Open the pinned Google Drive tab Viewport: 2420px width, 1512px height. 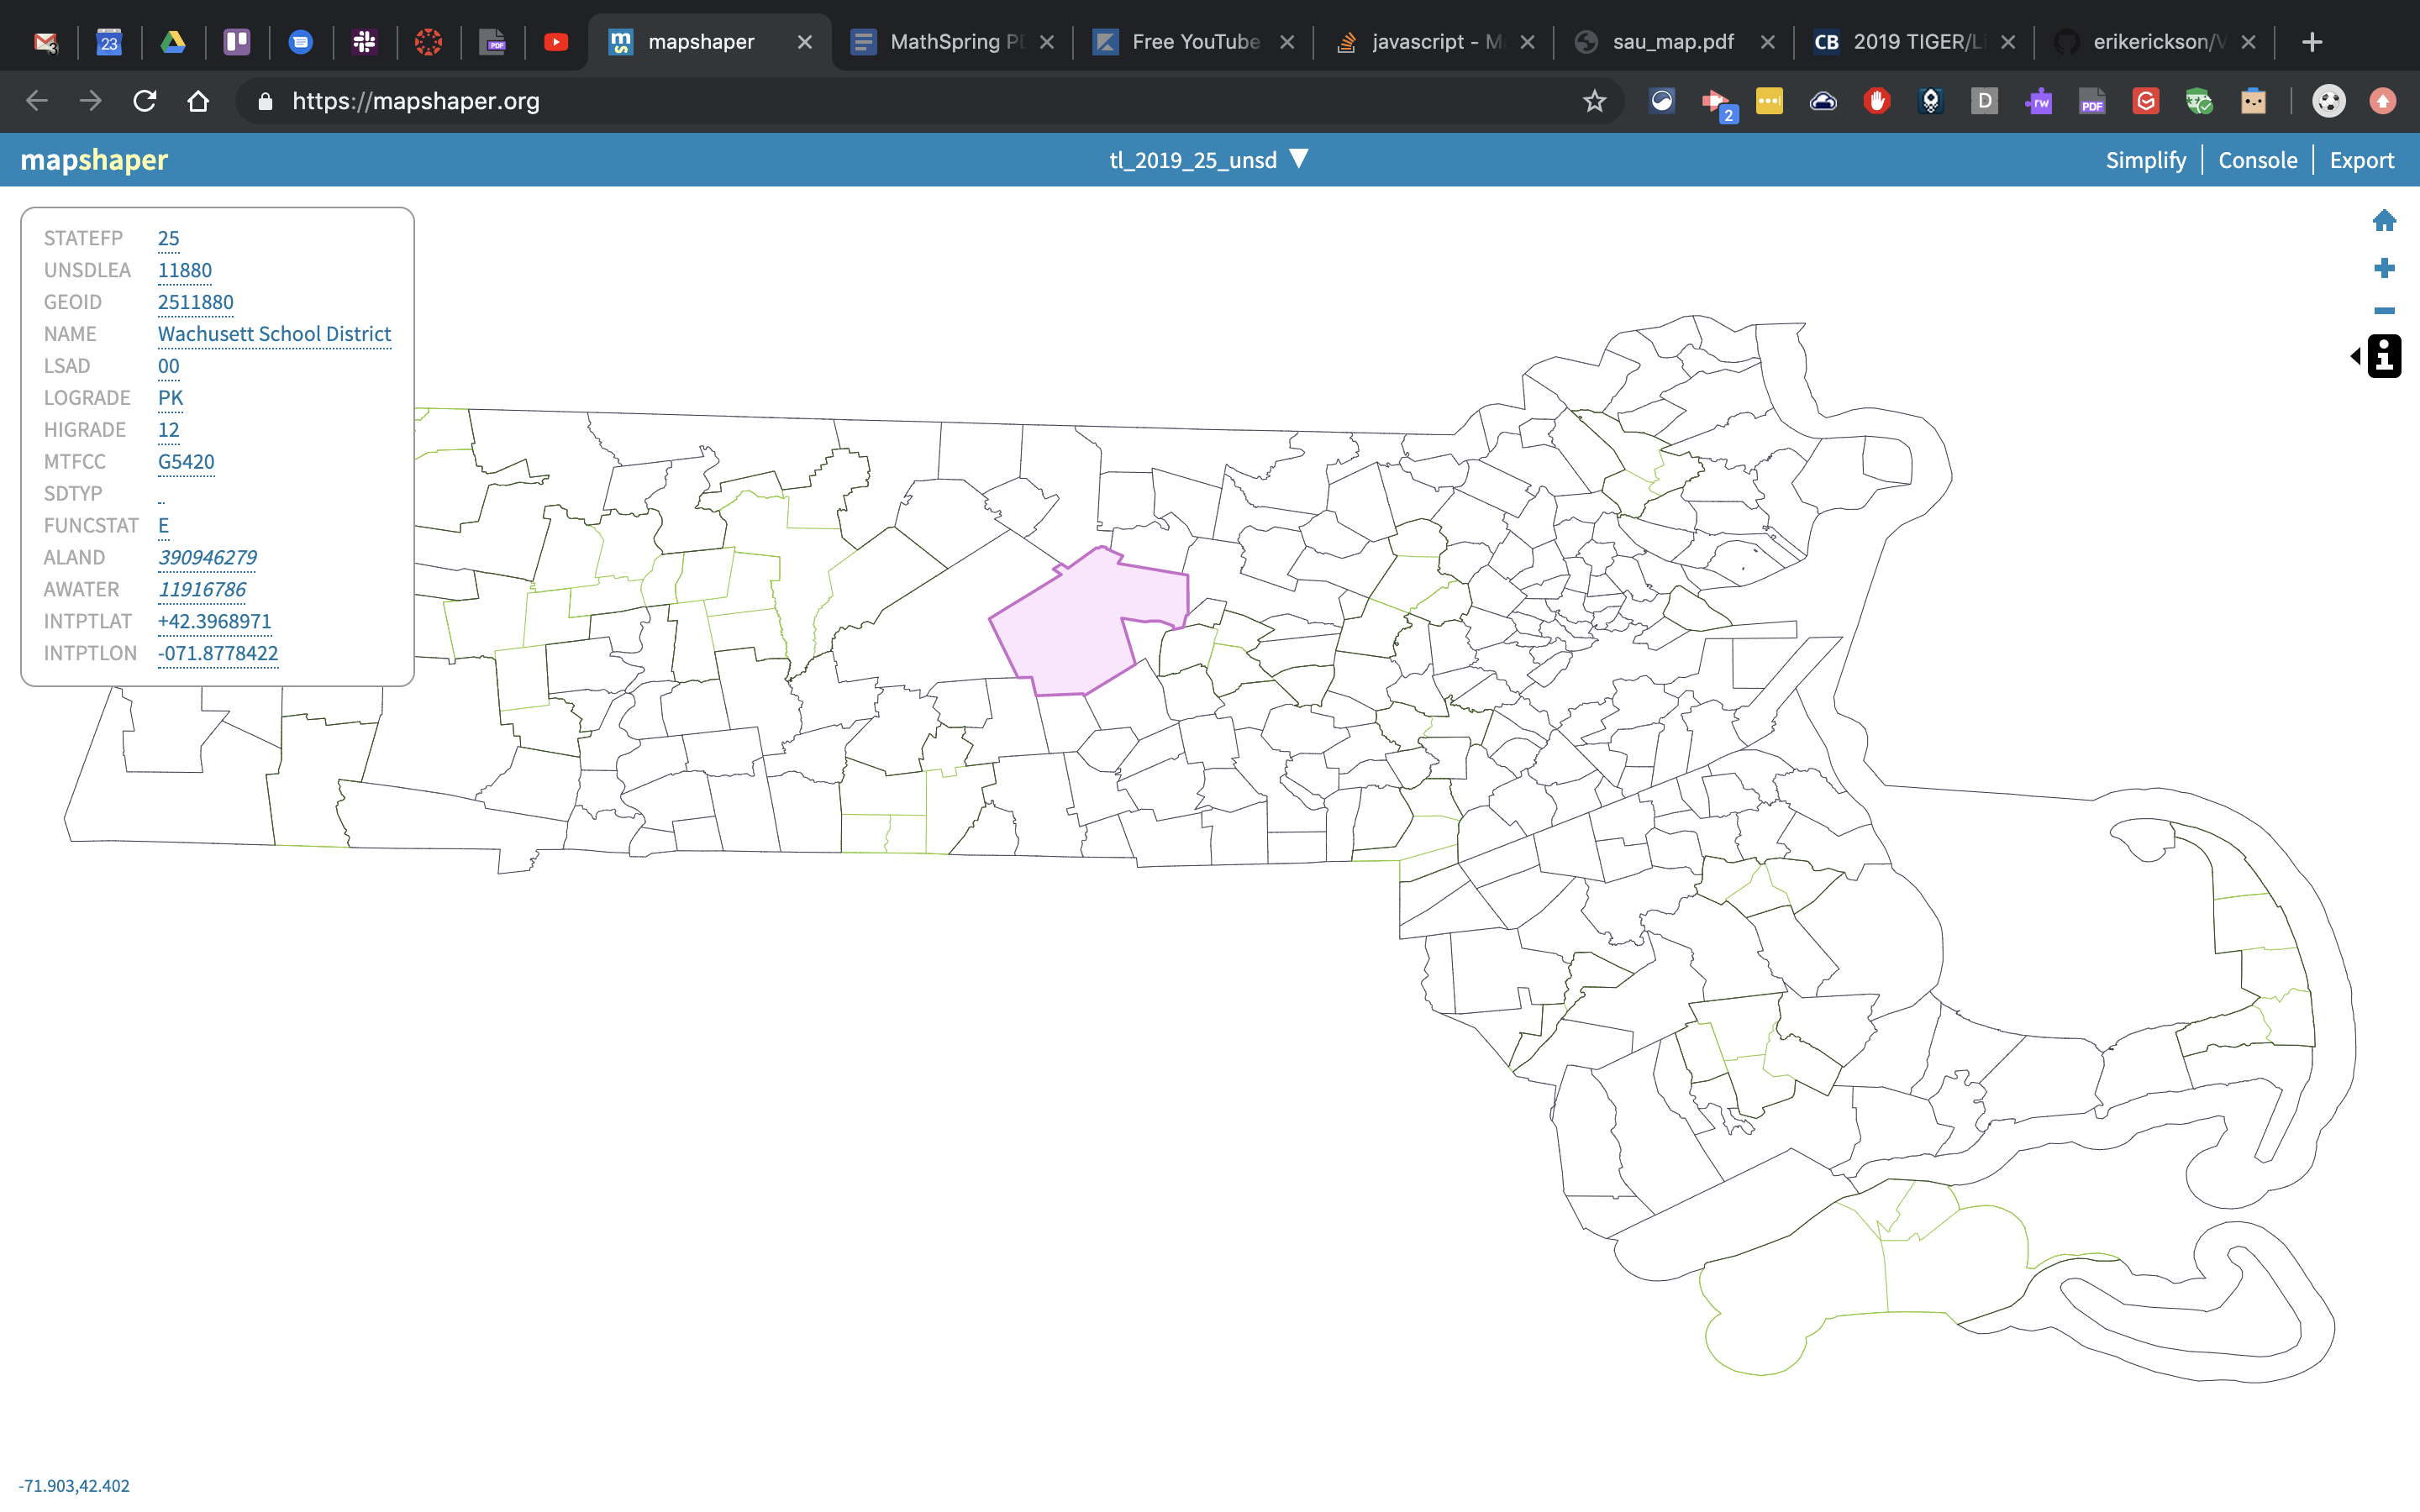(x=173, y=42)
